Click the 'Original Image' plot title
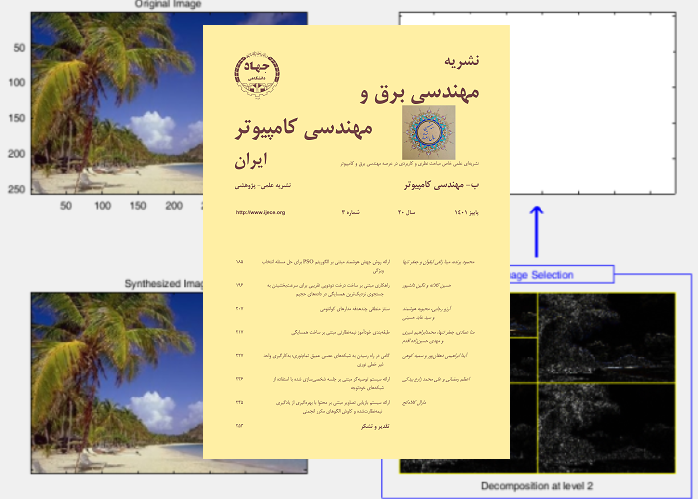The width and height of the screenshot is (698, 499). click(168, 4)
